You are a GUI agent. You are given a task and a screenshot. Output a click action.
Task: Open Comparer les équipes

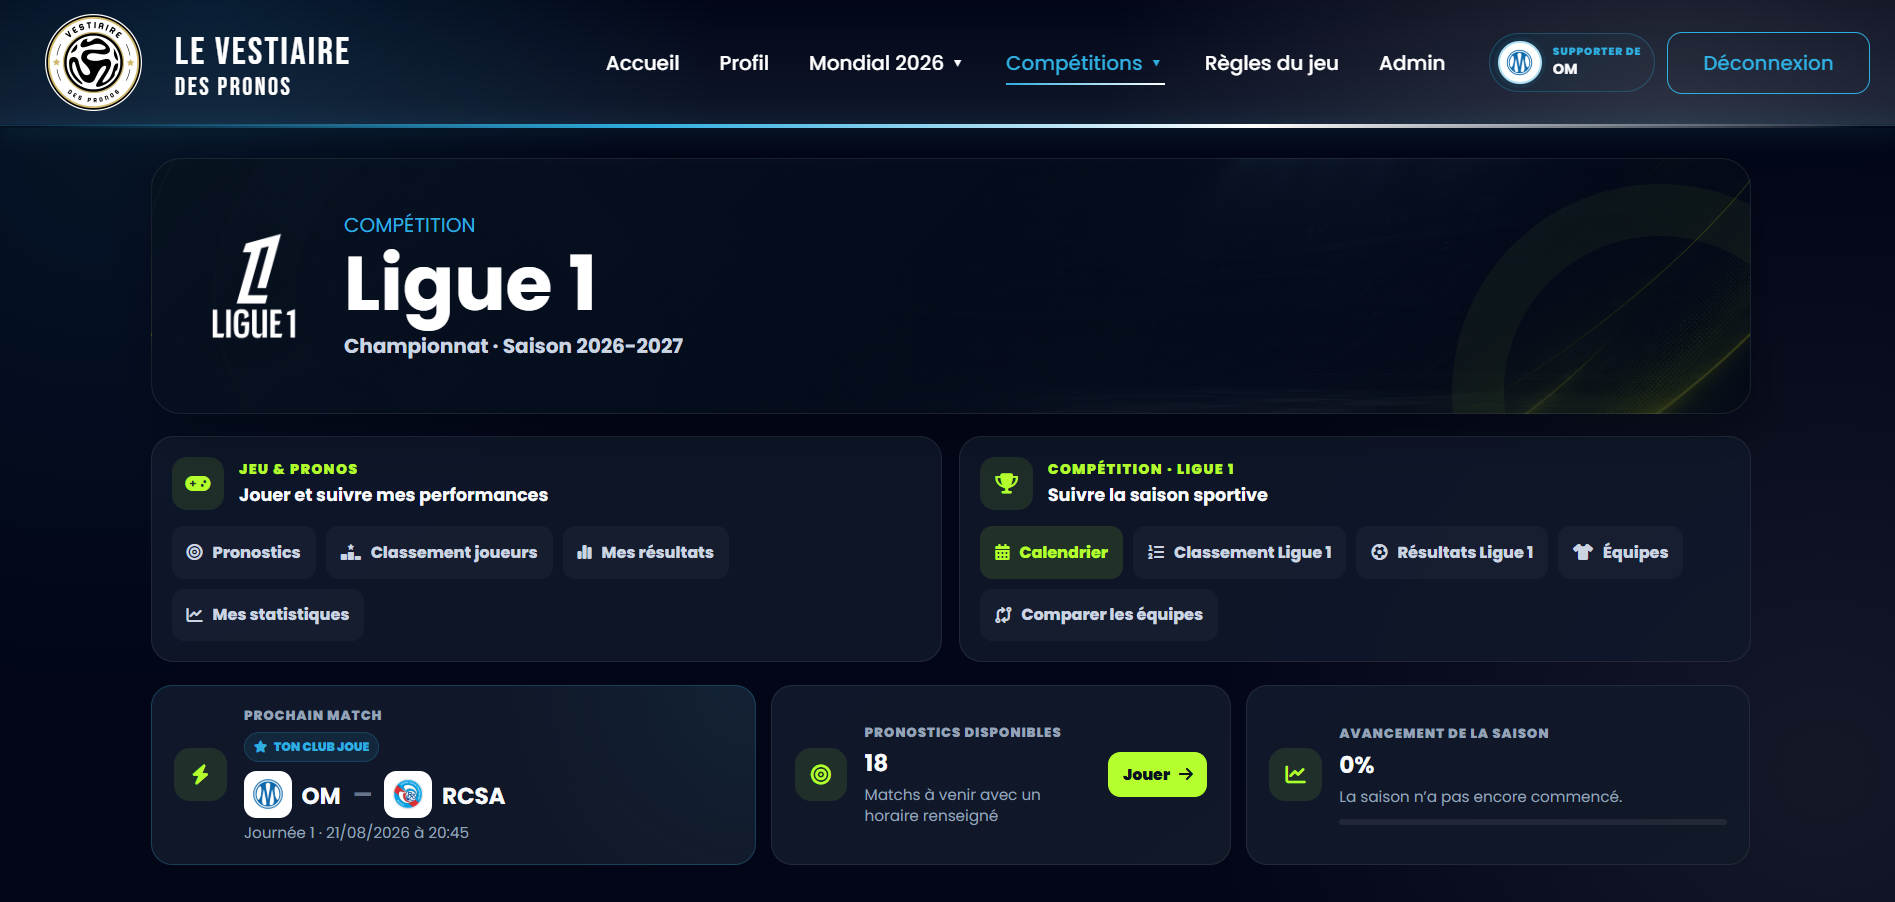pyautogui.click(x=1099, y=614)
